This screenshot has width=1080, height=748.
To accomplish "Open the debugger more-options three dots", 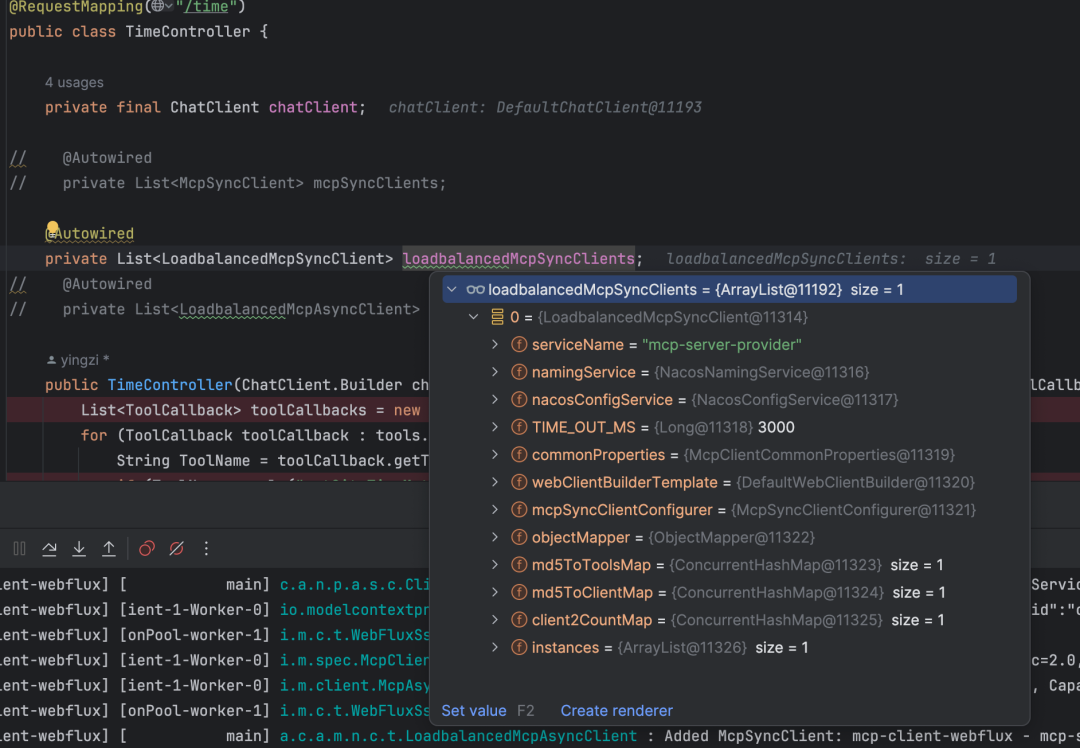I will (x=206, y=548).
